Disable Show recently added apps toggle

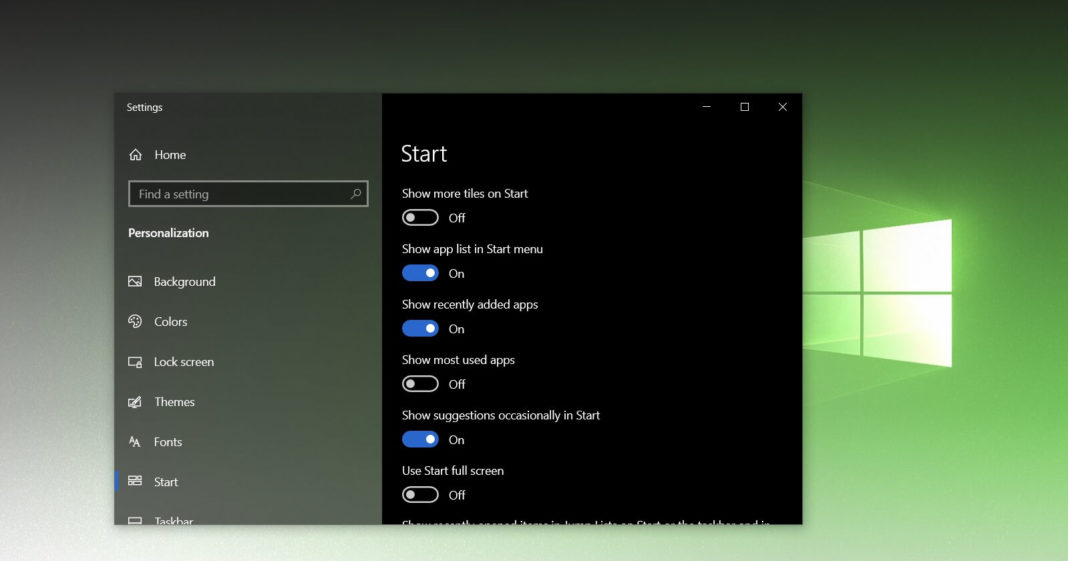tap(420, 329)
